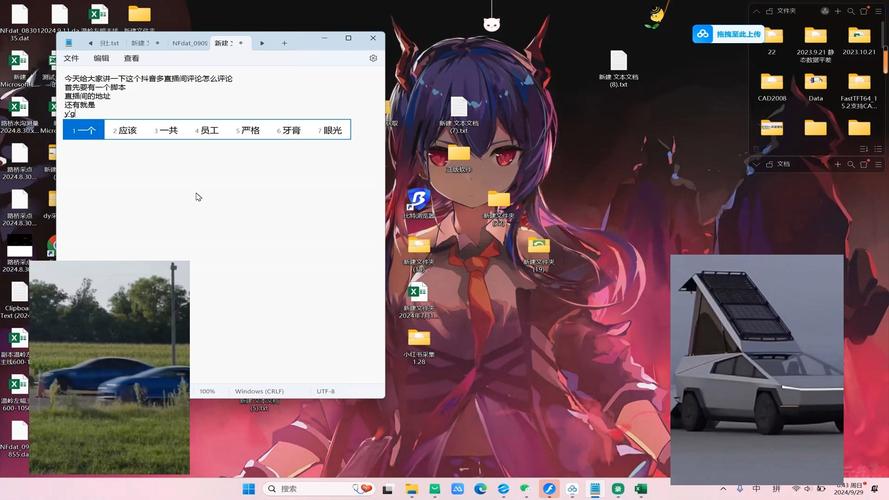
Task: Add a new Notepad tab with plus
Action: coord(284,43)
